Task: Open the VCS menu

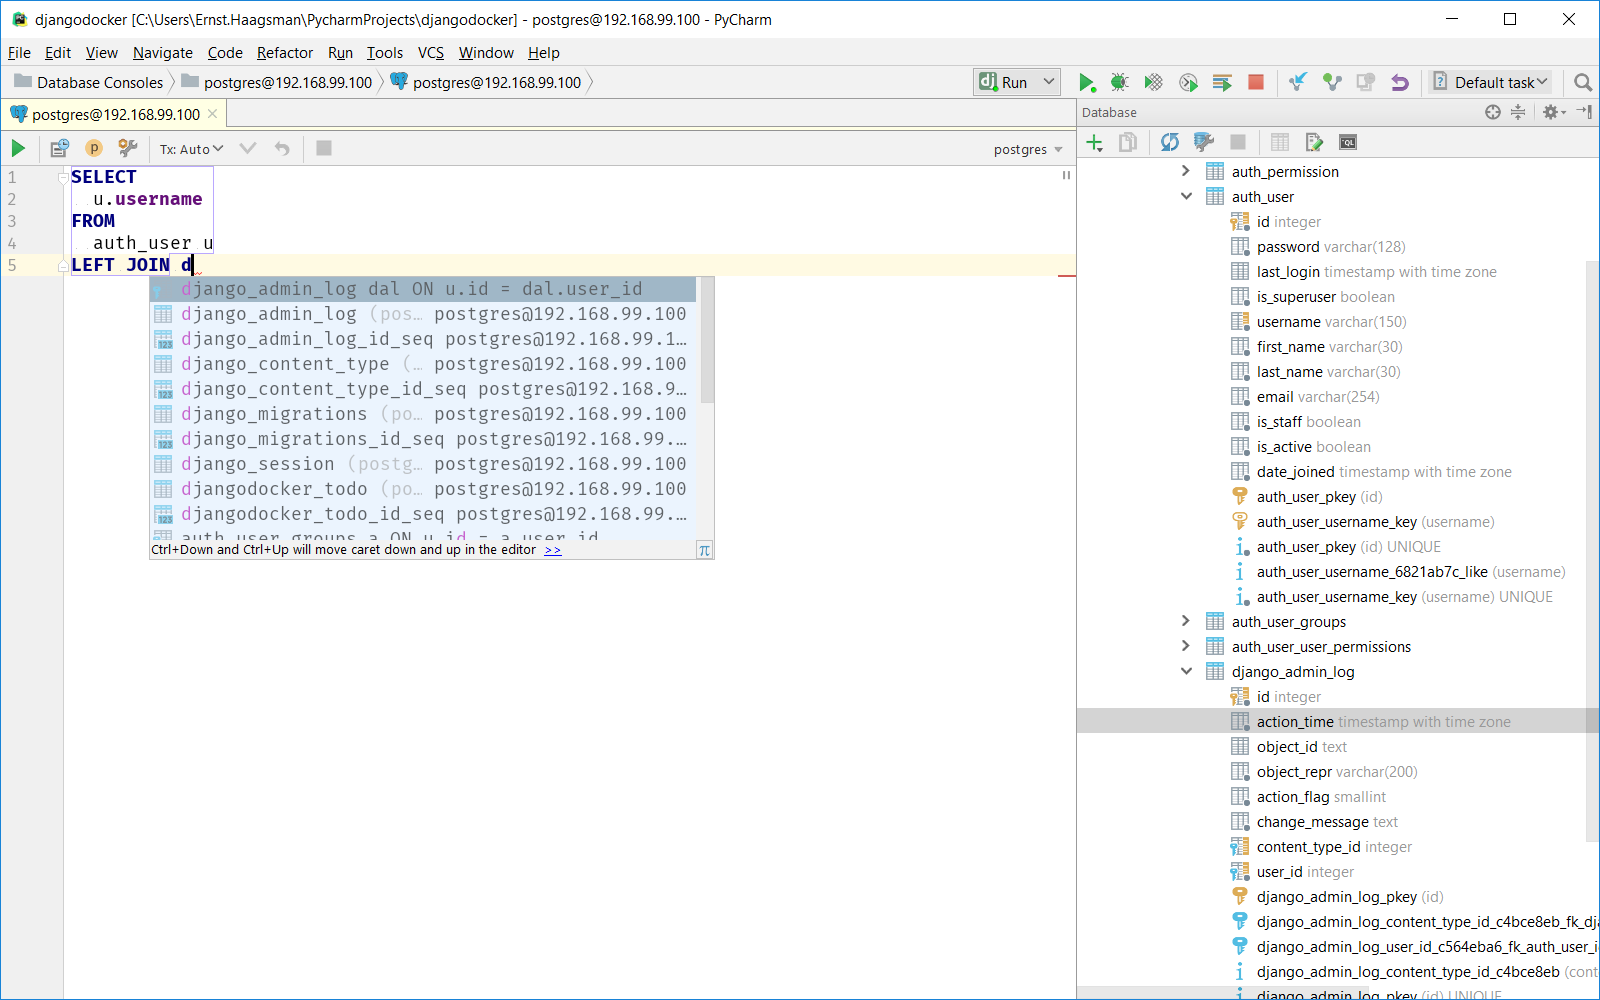Action: (431, 53)
